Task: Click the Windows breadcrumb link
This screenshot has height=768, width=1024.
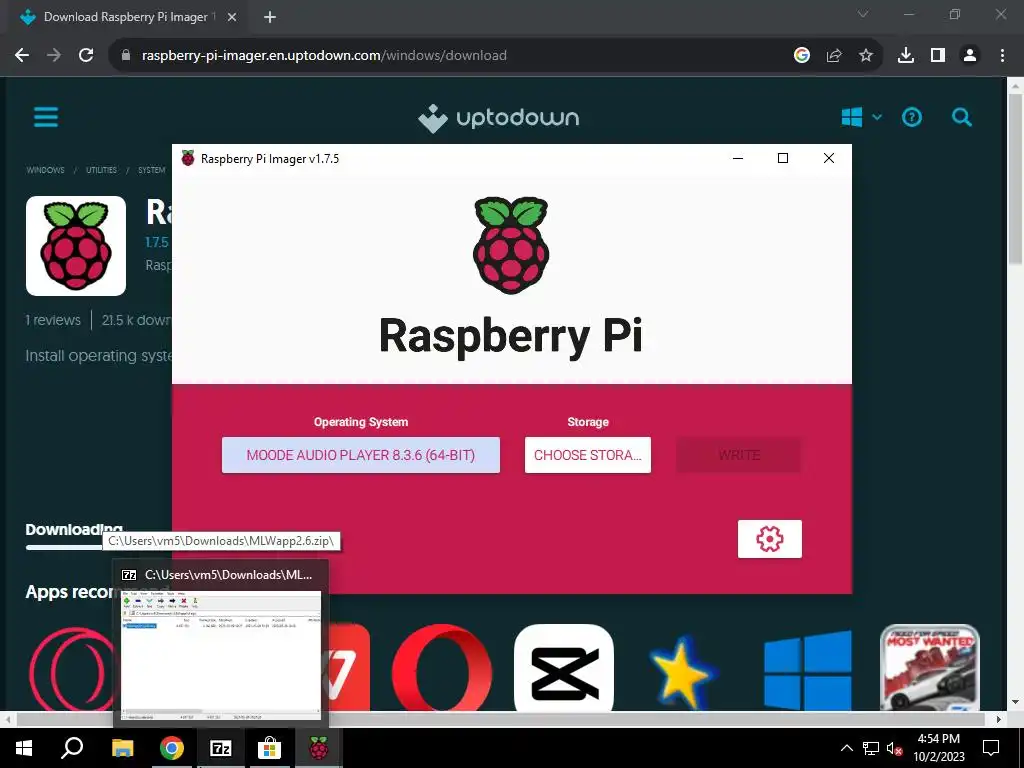Action: [45, 170]
